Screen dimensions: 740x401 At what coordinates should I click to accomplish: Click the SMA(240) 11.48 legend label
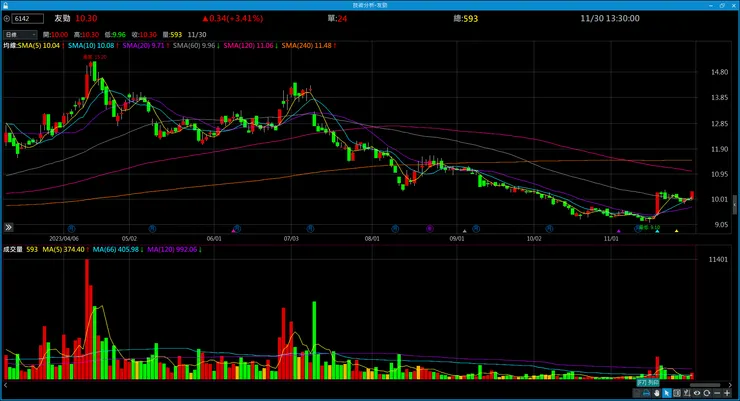click(x=307, y=46)
